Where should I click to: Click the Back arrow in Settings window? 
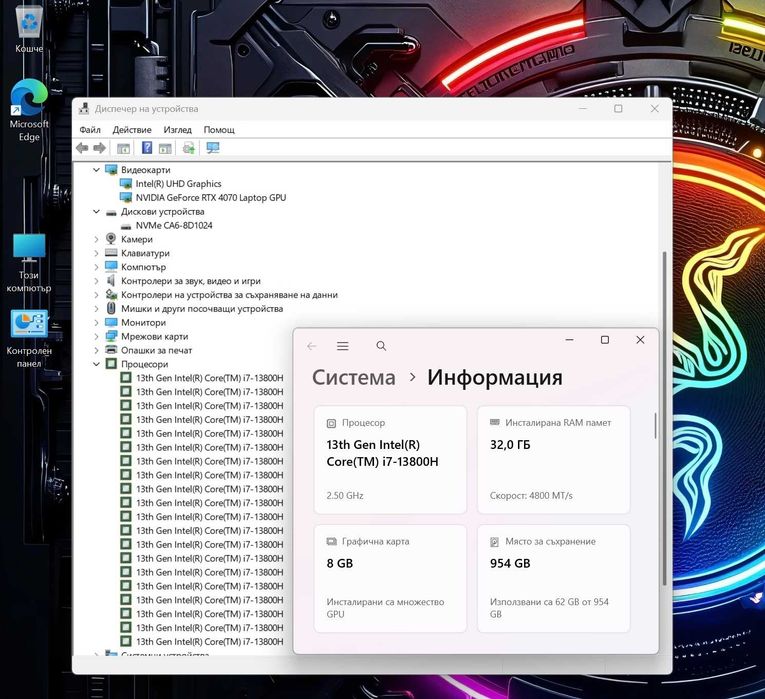tap(312, 346)
